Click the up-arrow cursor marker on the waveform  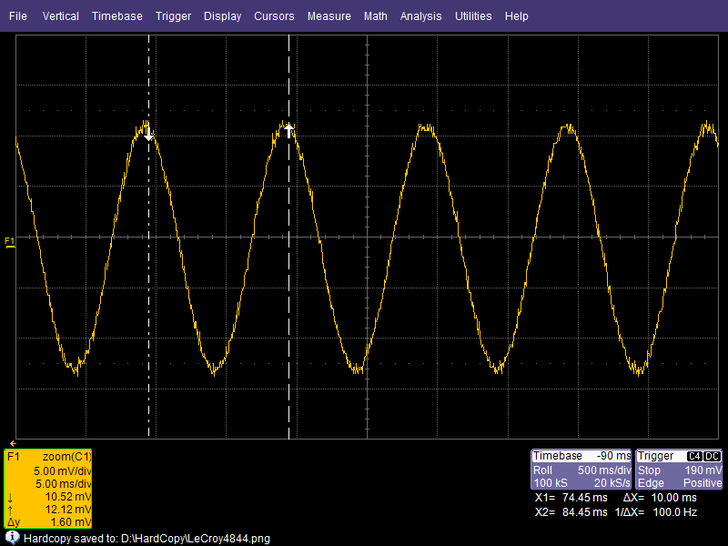click(x=289, y=129)
